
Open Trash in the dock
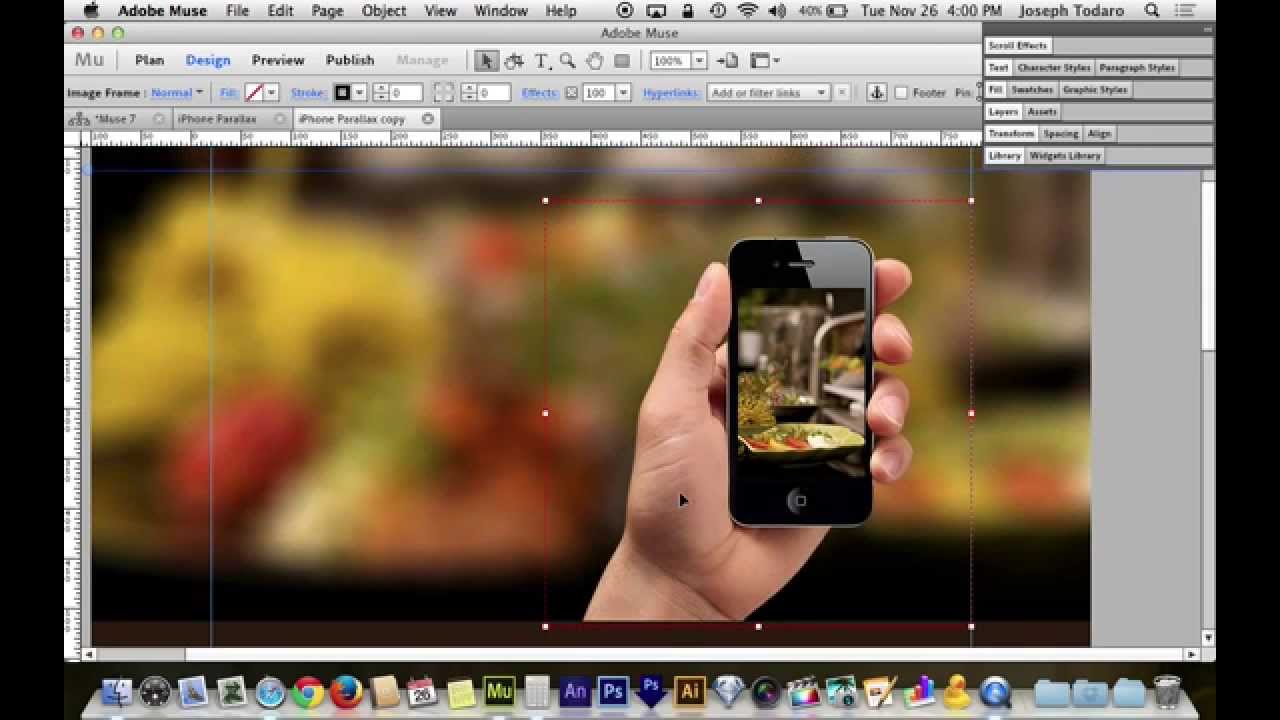[1167, 691]
